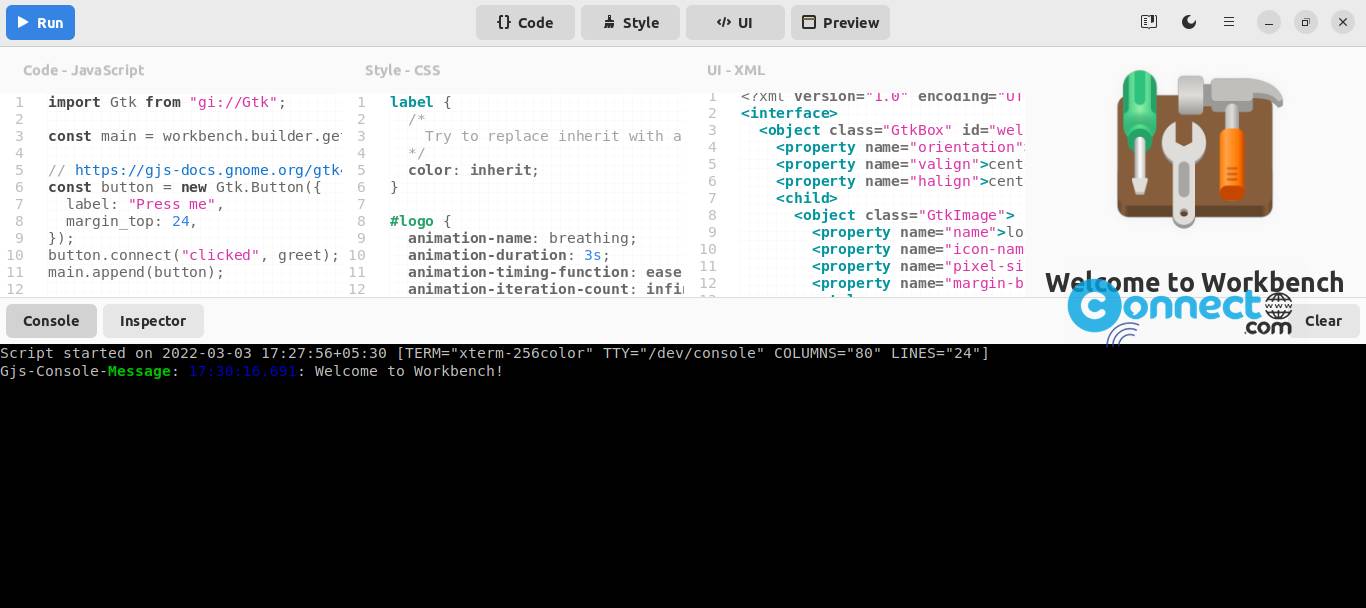Screen dimensions: 1366x608
Task: Click the 'button.connect("clicked", greet);' line
Action: [194, 255]
